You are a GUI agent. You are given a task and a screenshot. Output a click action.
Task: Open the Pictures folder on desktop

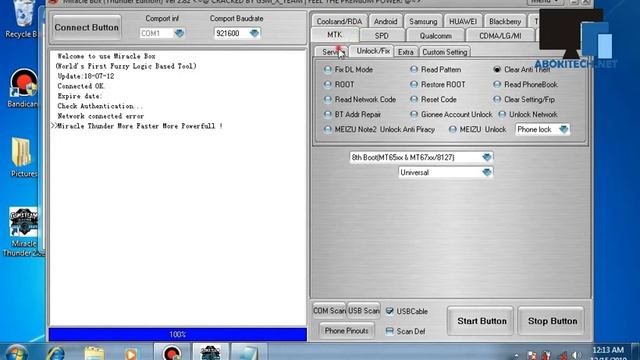(x=22, y=158)
